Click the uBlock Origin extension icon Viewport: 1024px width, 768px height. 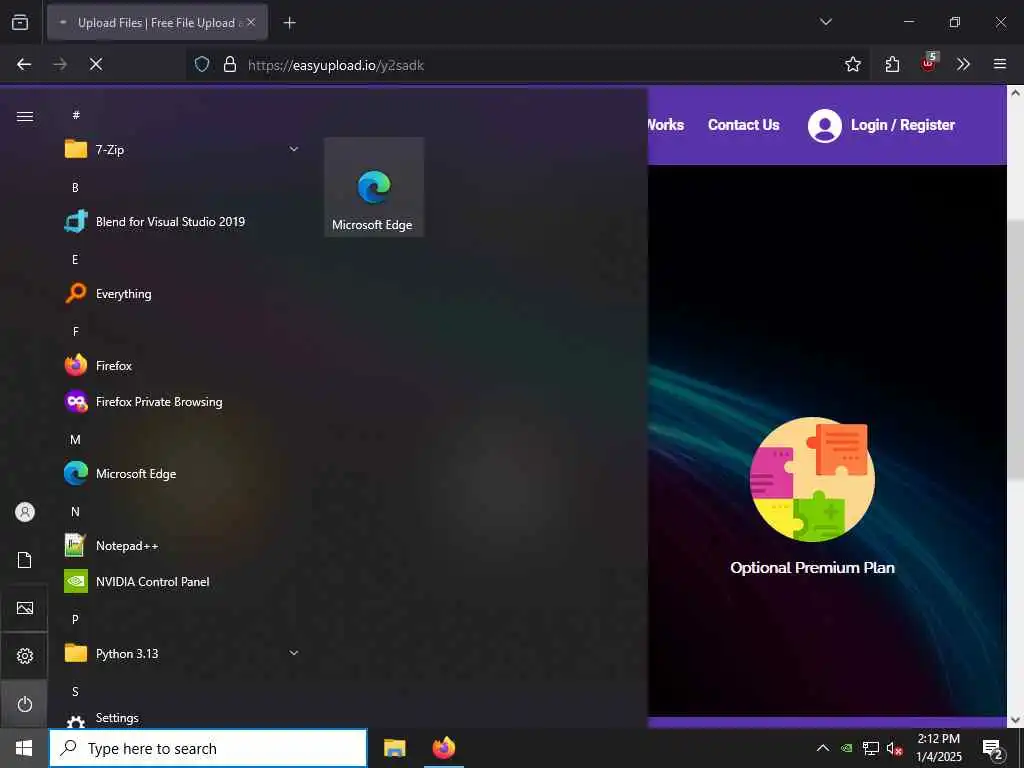pos(929,63)
